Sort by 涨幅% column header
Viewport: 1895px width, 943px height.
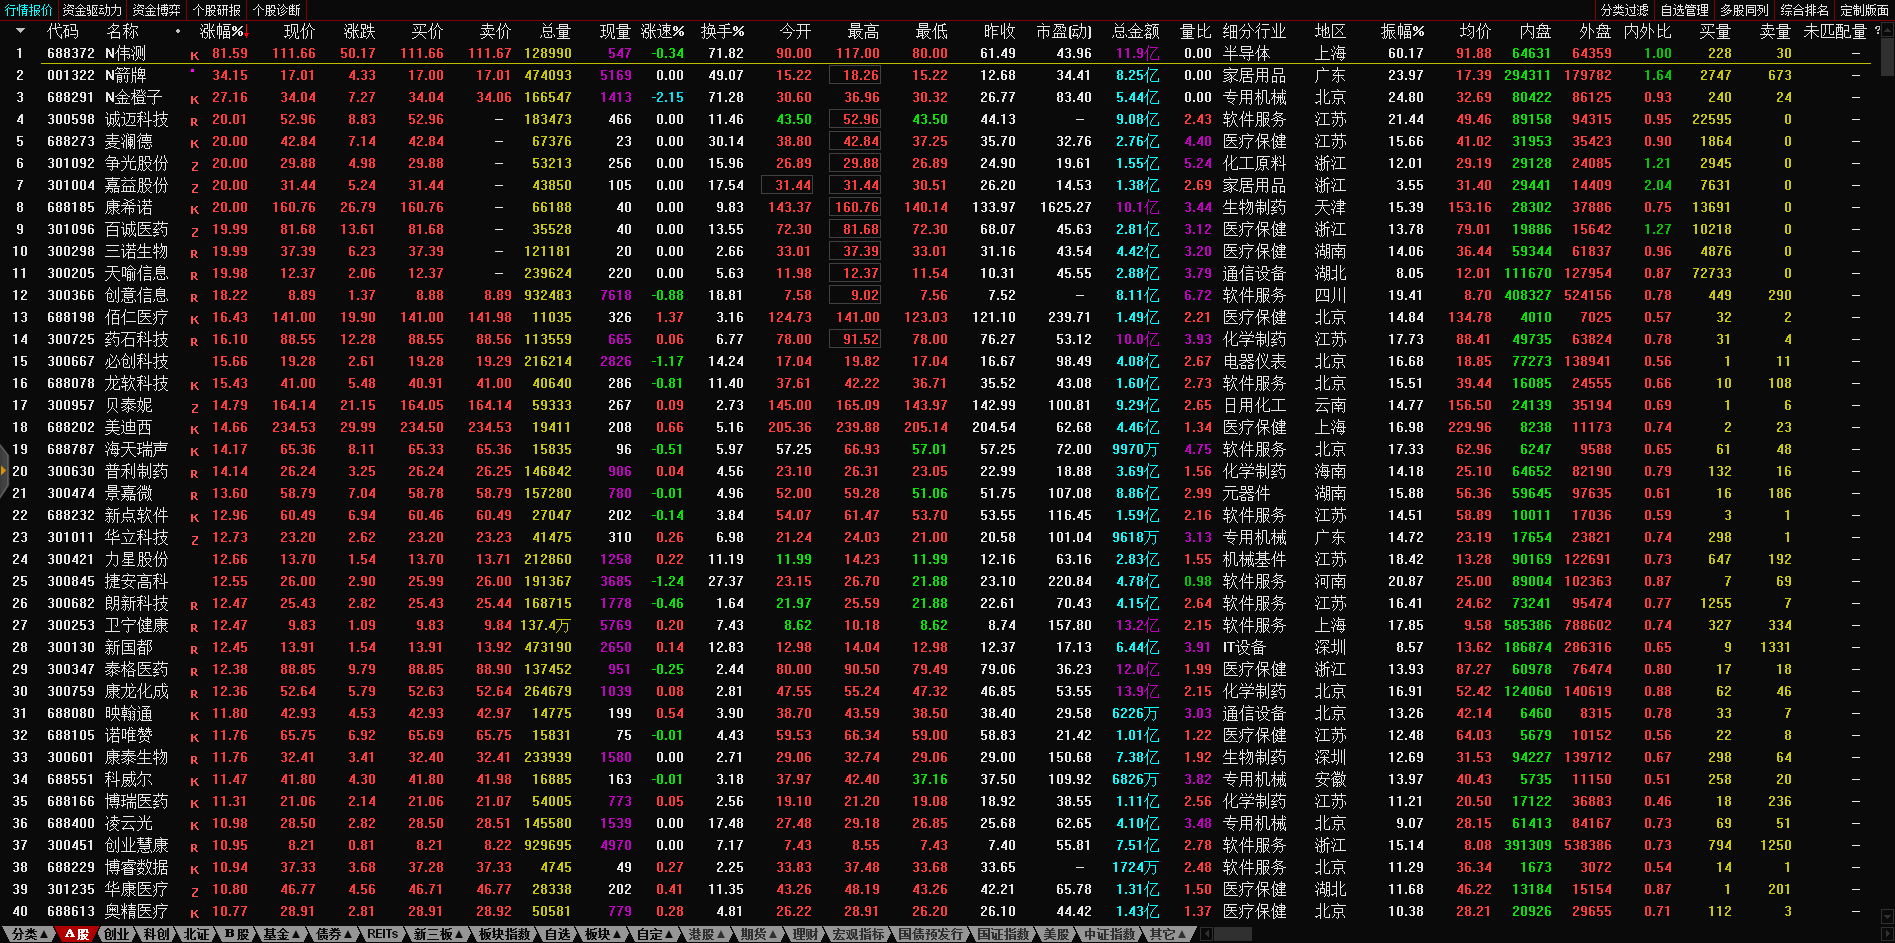pos(222,31)
